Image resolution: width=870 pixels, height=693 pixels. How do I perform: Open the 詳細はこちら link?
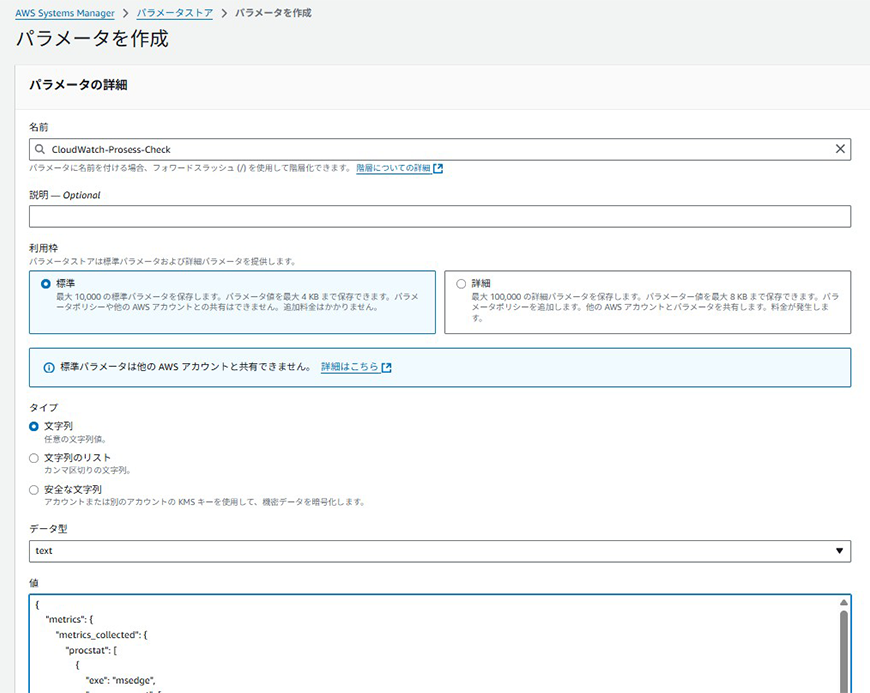349,367
